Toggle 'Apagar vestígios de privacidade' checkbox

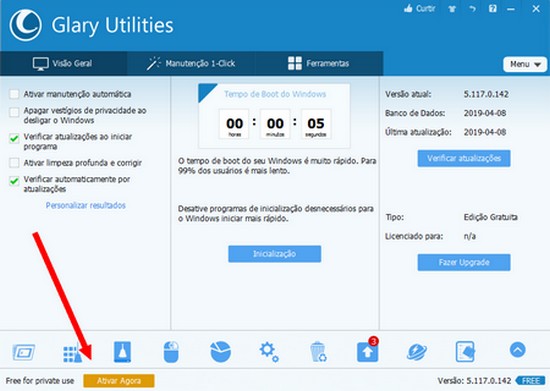[x=14, y=112]
